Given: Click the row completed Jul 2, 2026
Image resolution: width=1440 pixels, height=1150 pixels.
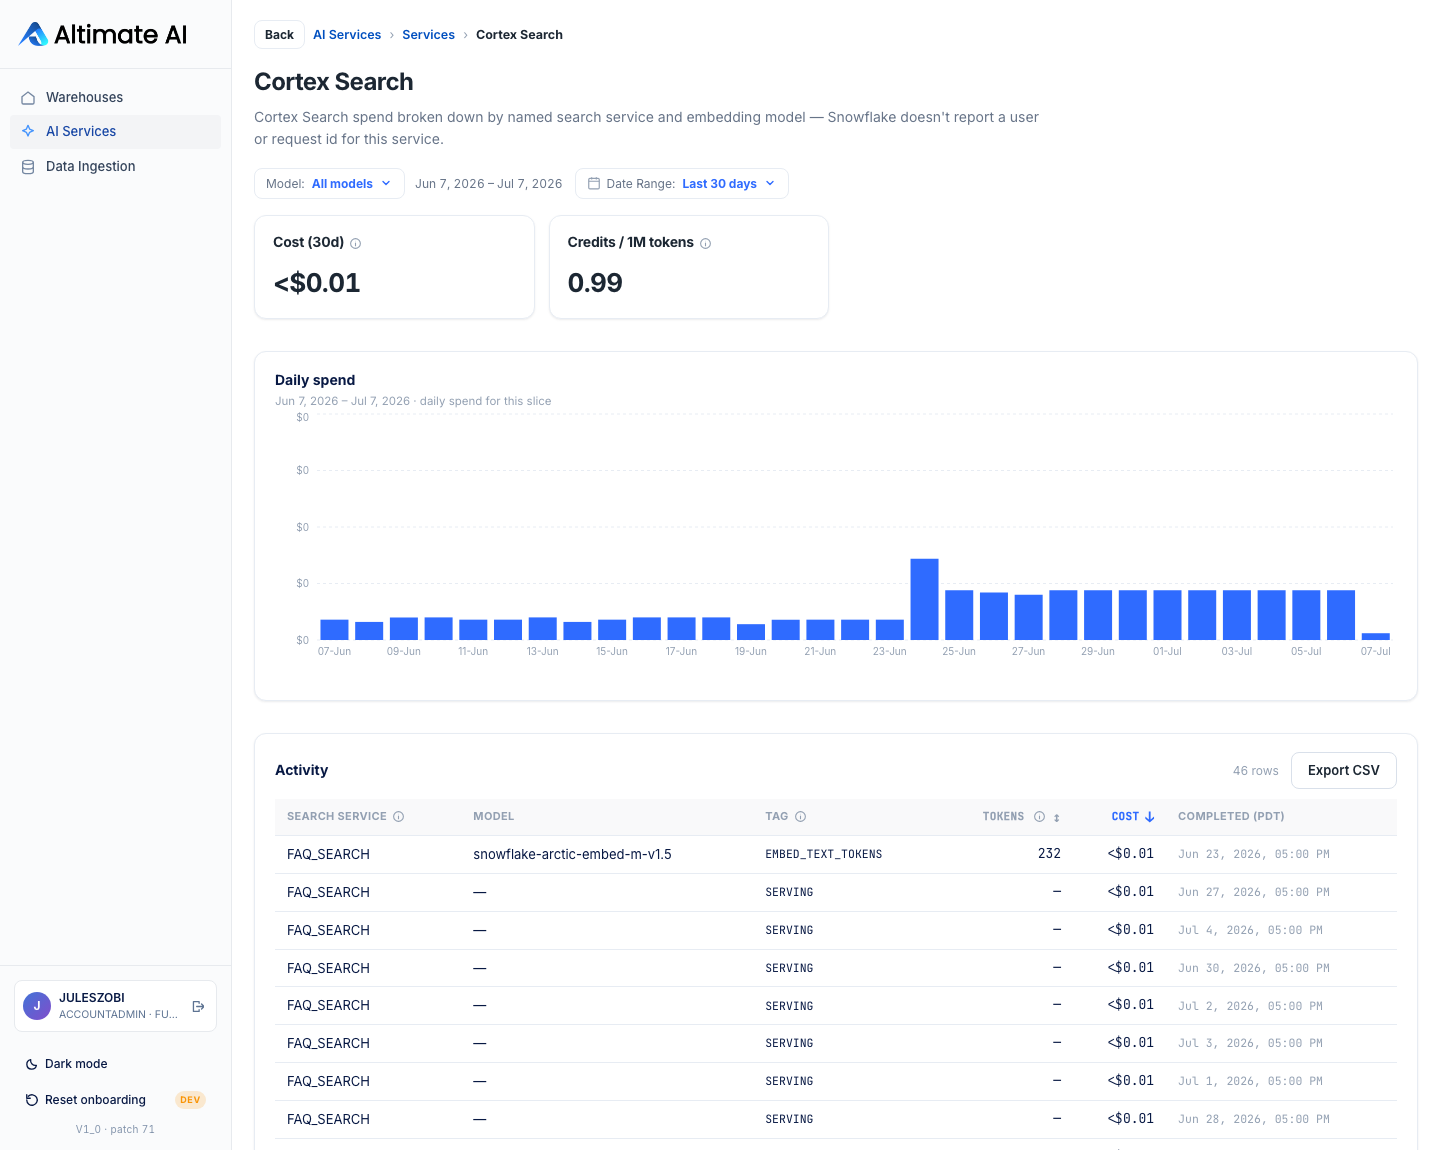Looking at the screenshot, I should tap(835, 1006).
